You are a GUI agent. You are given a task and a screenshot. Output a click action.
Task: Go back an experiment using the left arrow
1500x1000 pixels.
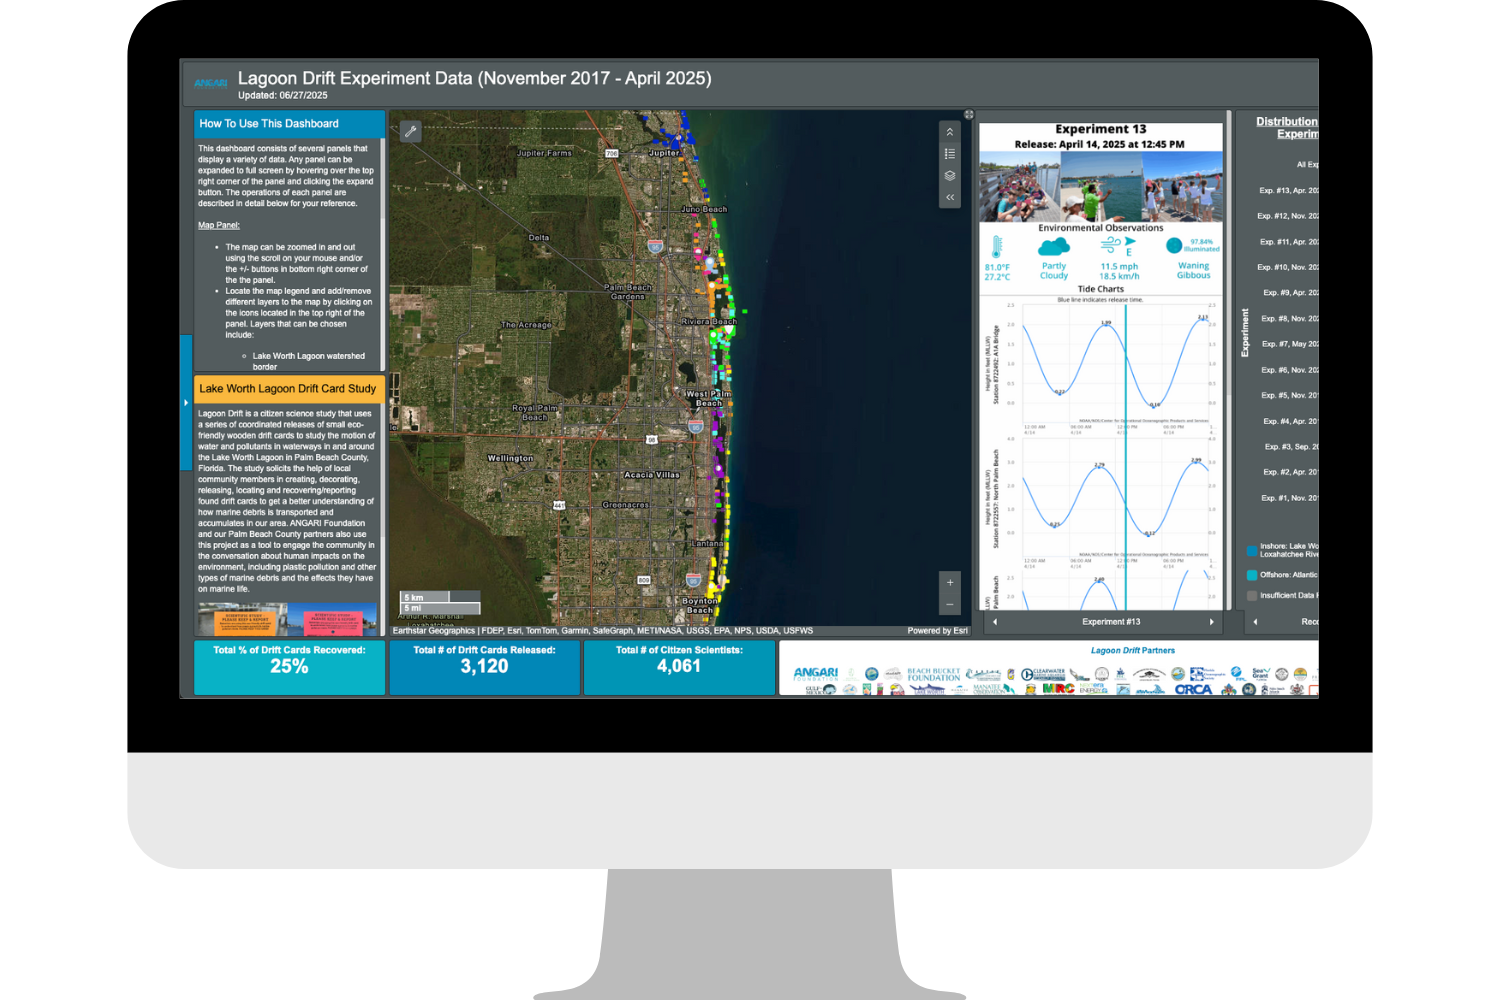coord(995,621)
